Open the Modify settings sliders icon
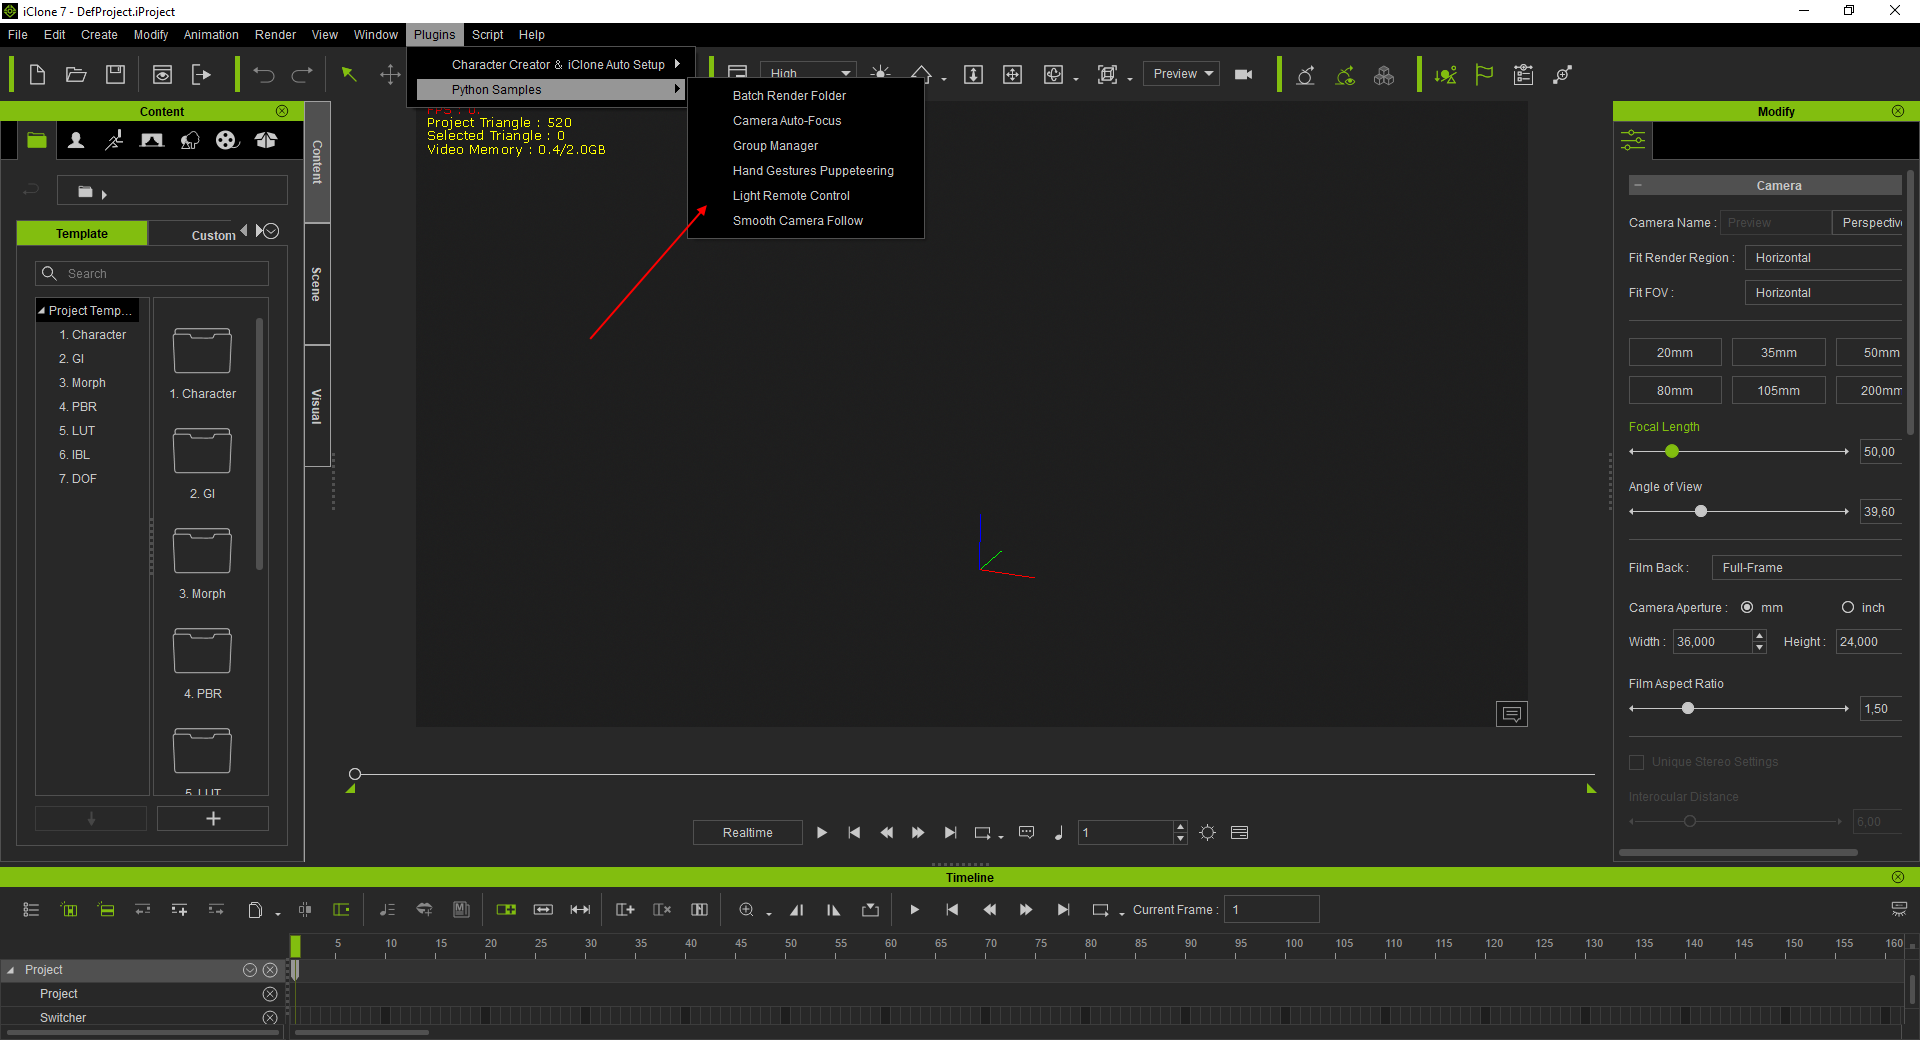Image resolution: width=1920 pixels, height=1040 pixels. pos(1633,140)
